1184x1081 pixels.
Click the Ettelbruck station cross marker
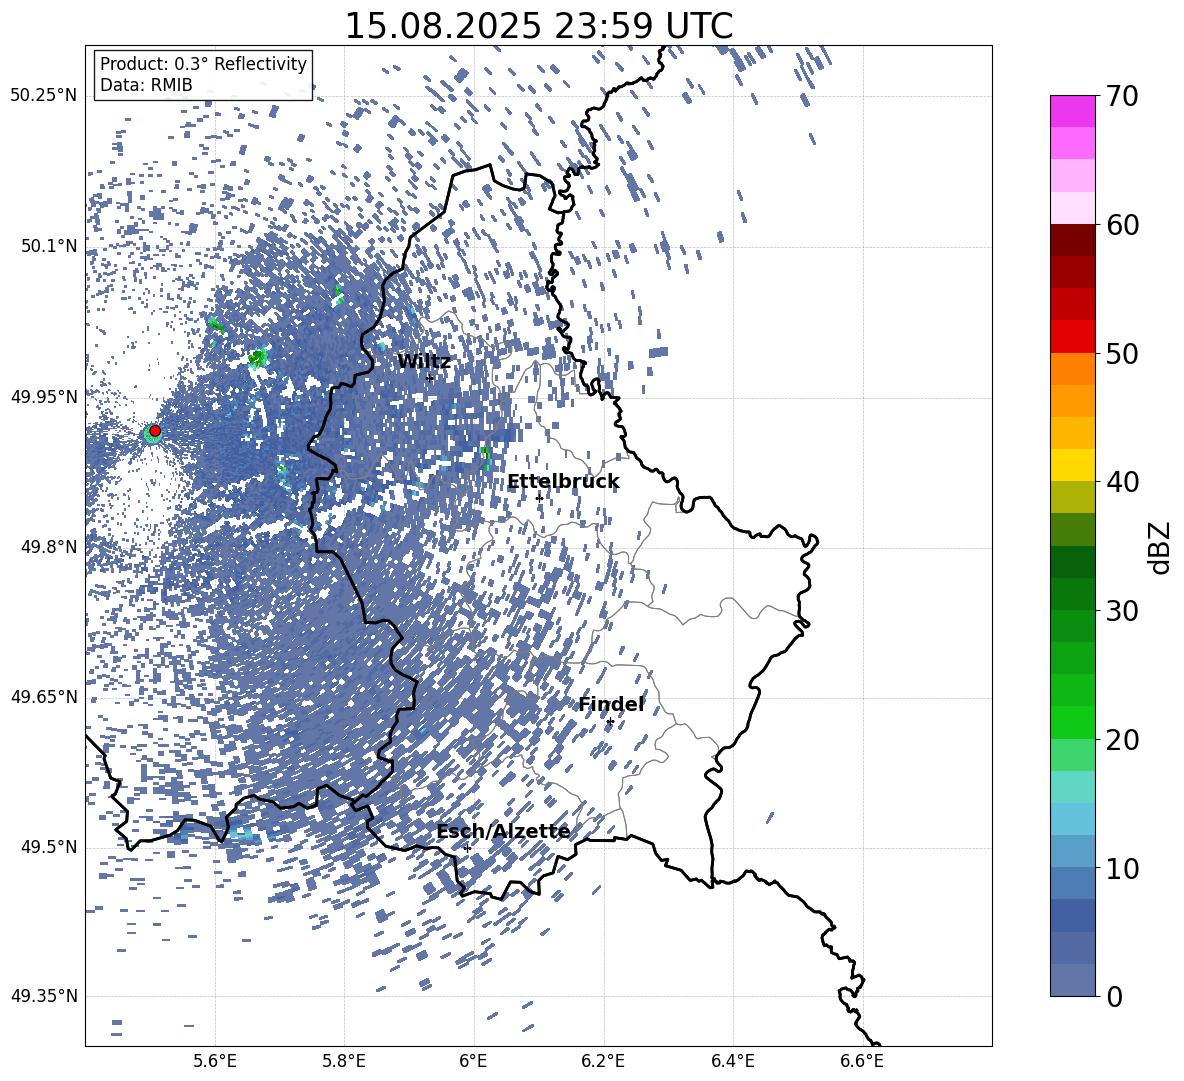click(539, 498)
